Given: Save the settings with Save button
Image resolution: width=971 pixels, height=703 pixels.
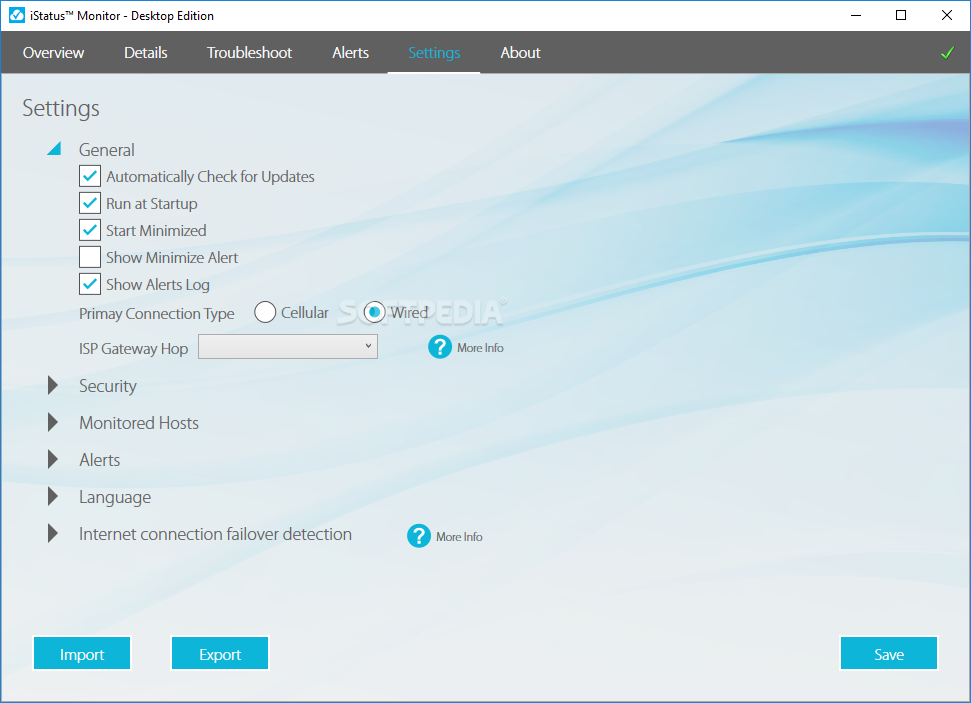Looking at the screenshot, I should 889,653.
